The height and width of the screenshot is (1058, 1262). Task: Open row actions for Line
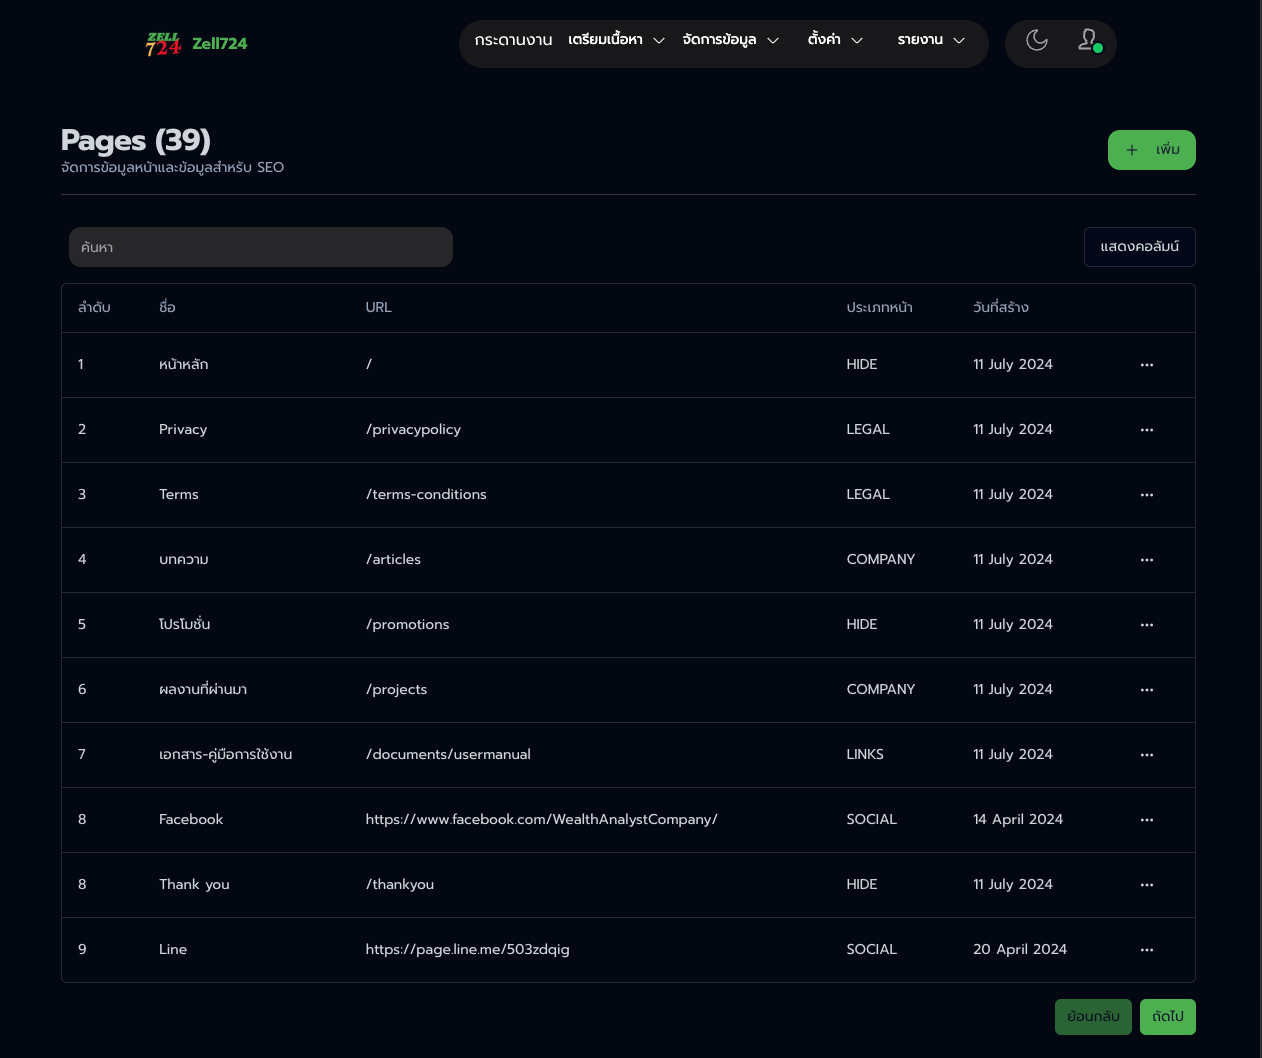(x=1147, y=950)
